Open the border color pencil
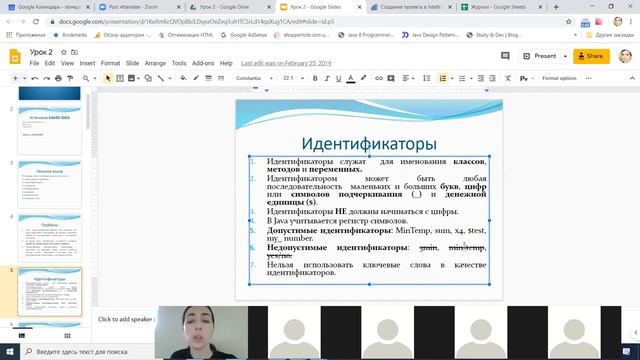The width and height of the screenshot is (640, 360). 196,78
